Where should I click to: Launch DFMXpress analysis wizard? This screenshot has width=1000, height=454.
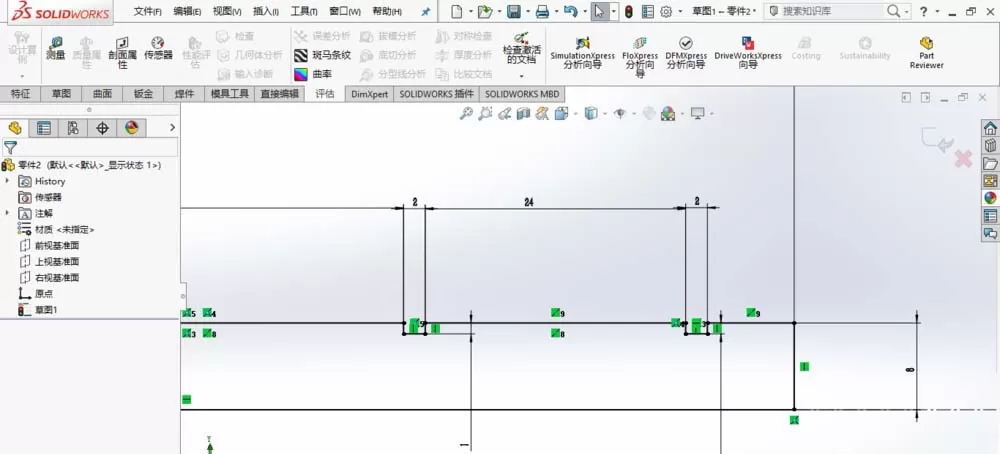click(x=686, y=52)
